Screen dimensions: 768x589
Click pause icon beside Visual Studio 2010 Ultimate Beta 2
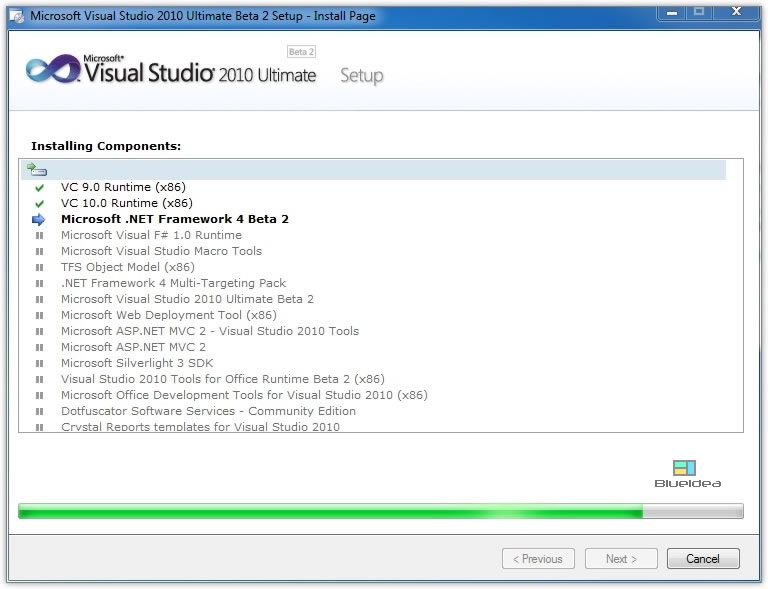[x=40, y=300]
